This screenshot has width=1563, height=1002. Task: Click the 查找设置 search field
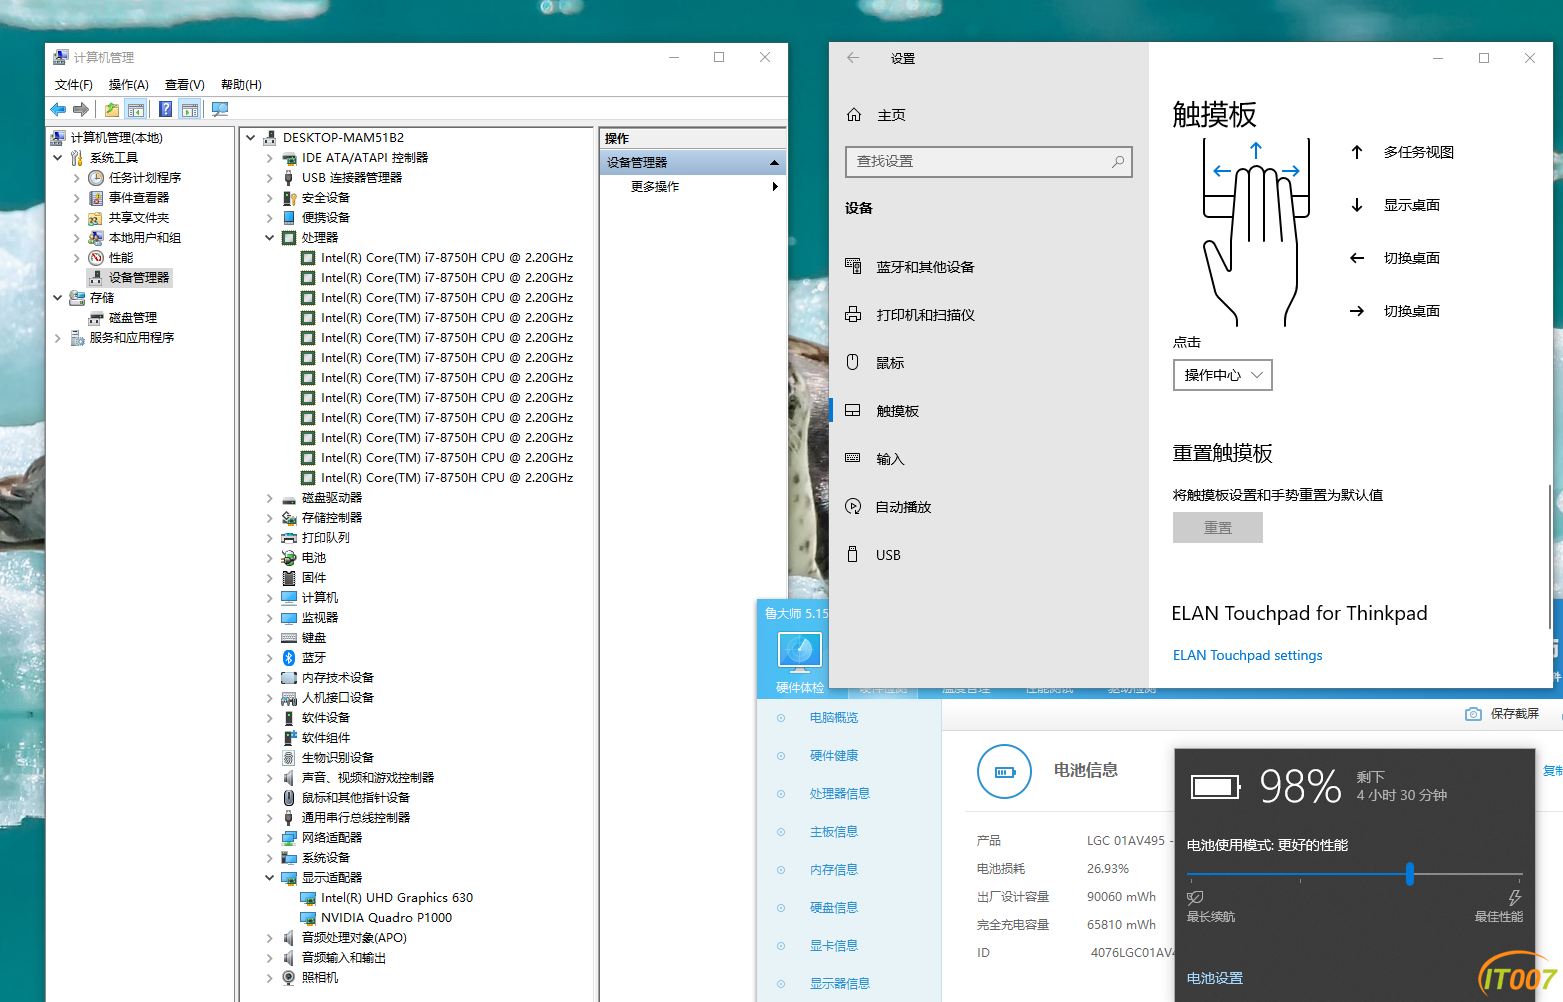(x=988, y=161)
